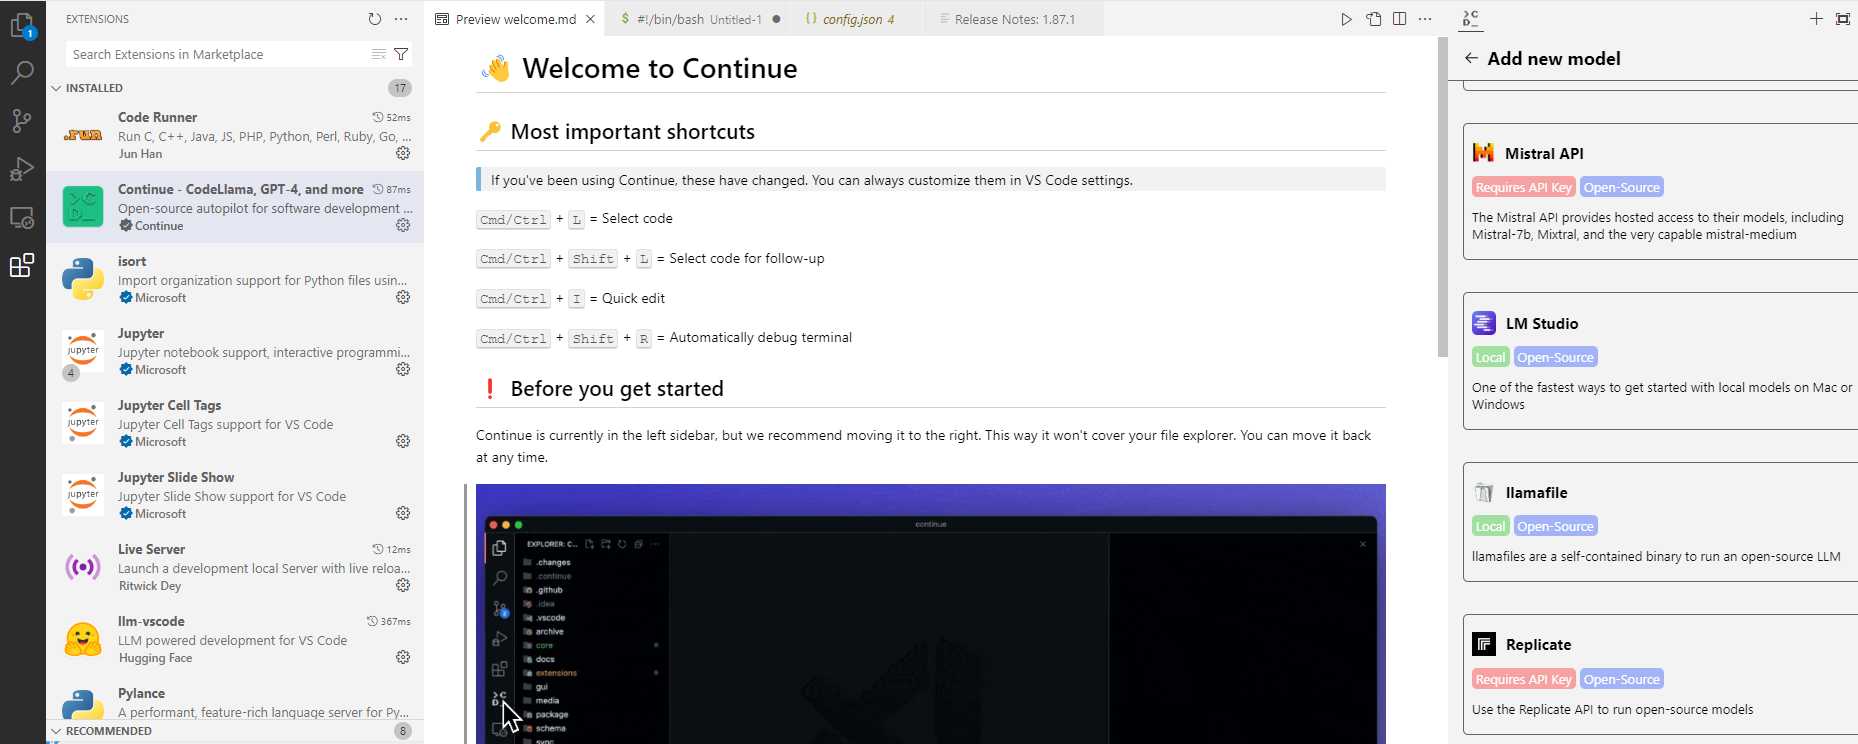Screen dimensions: 1858x744
Task: Open Run and Debug view
Action: click(22, 169)
